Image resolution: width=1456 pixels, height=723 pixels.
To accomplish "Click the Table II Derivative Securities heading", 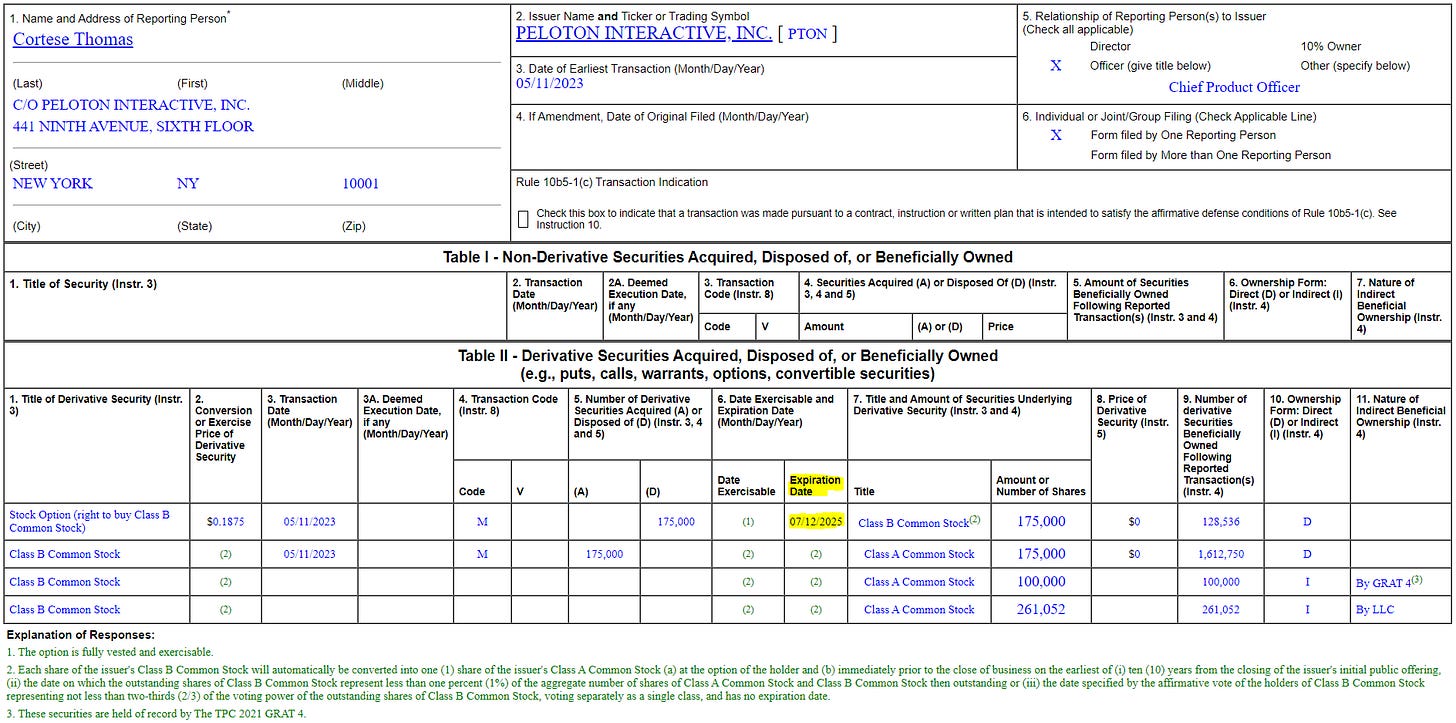I will (728, 364).
